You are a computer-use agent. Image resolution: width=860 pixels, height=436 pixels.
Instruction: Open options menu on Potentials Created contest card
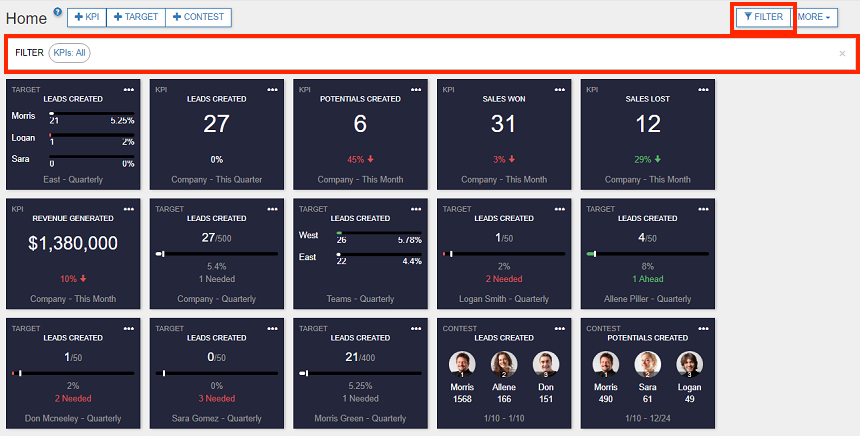[703, 329]
